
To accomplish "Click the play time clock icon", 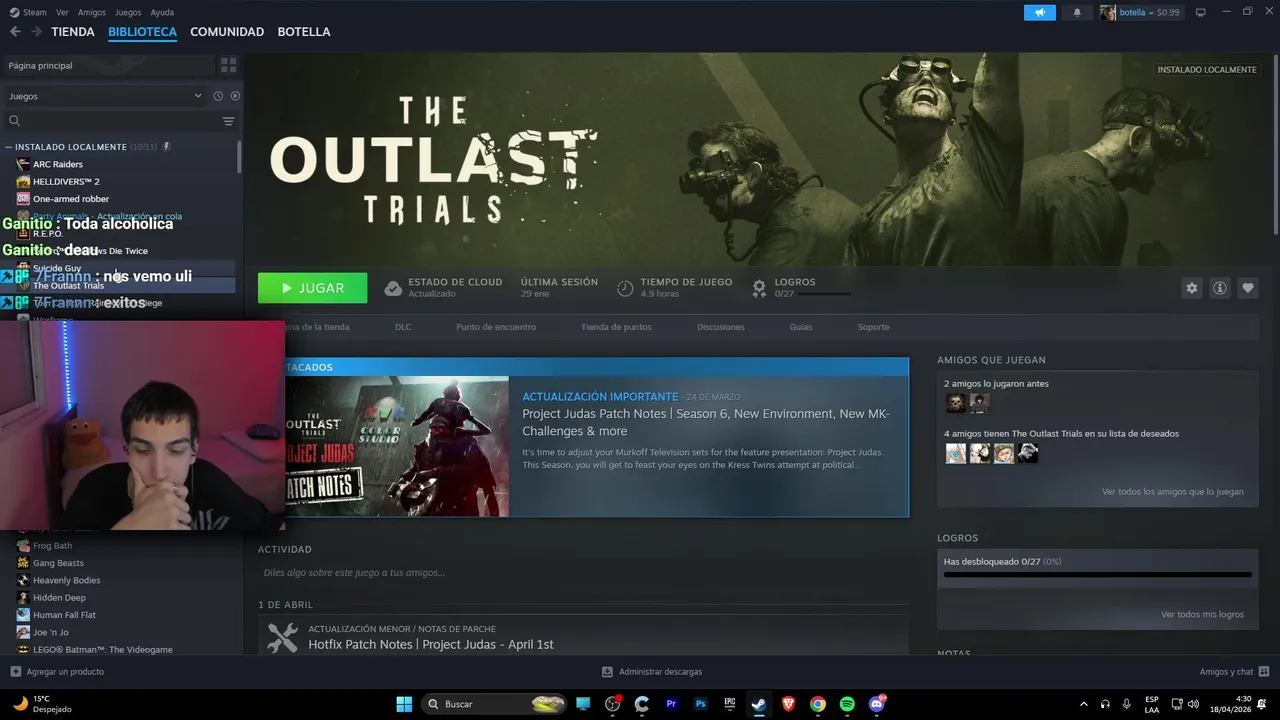I will [x=625, y=288].
